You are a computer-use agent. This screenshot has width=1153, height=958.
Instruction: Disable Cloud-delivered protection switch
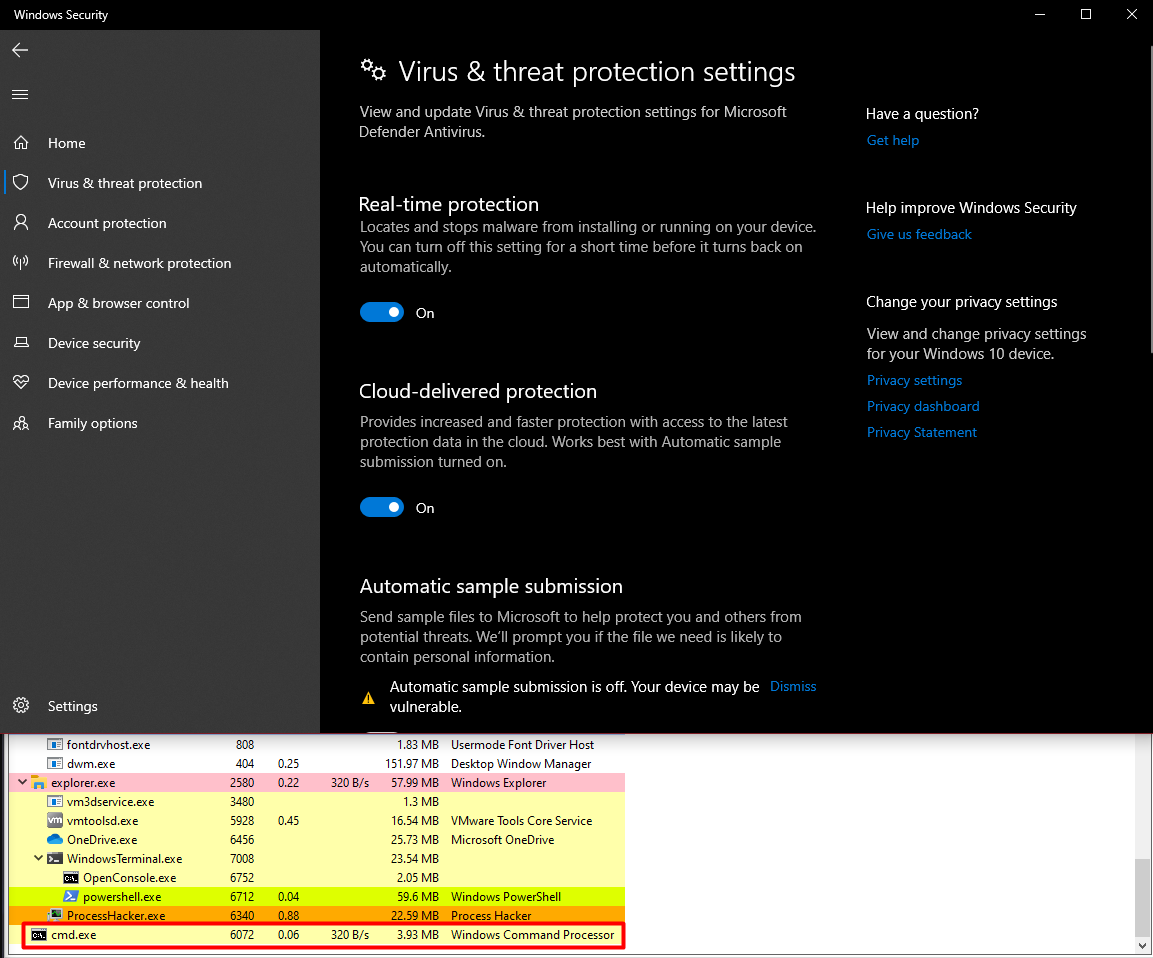click(x=382, y=508)
